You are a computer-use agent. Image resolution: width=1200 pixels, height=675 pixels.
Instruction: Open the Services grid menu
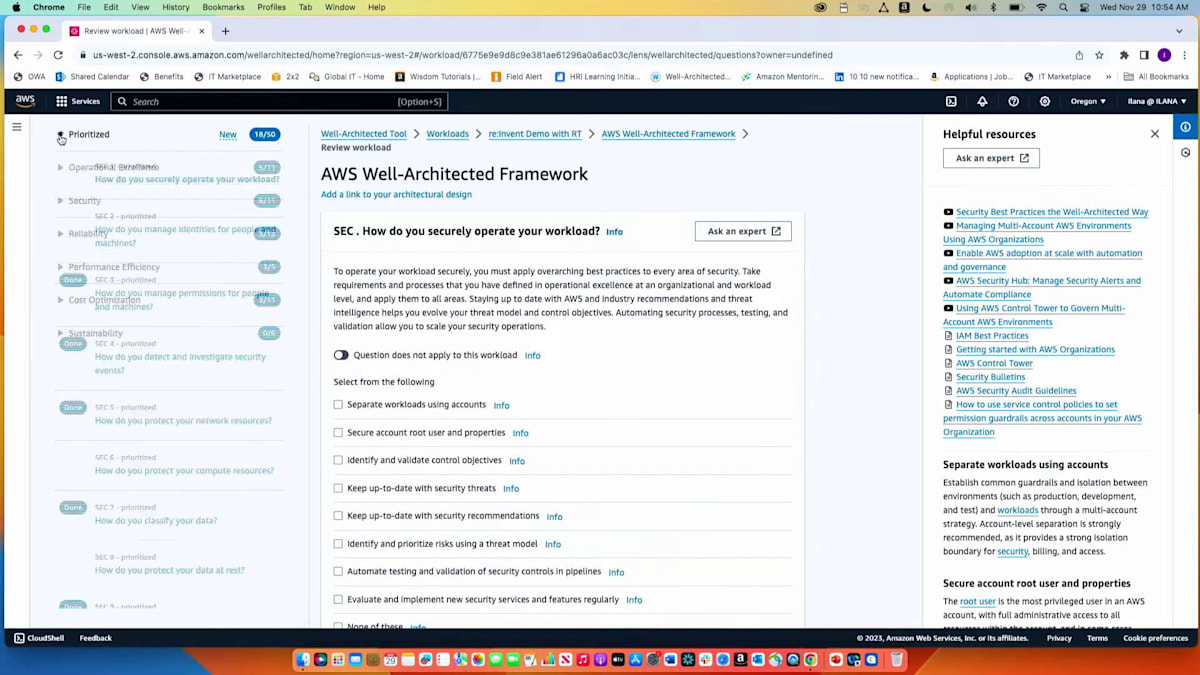78,101
